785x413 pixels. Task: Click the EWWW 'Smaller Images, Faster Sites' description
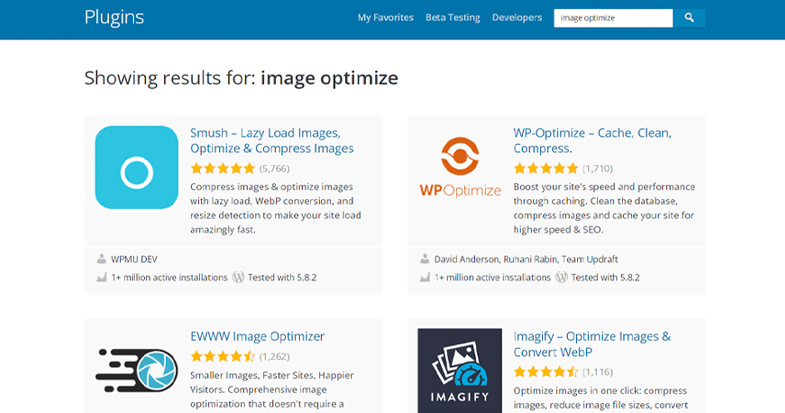tap(272, 389)
